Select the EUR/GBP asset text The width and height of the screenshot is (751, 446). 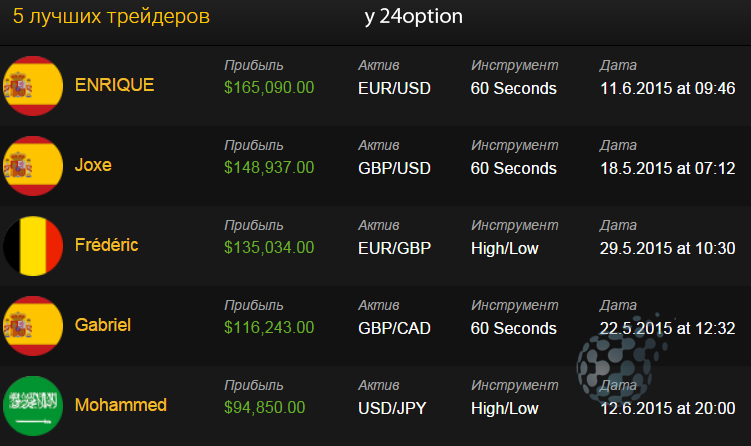(x=395, y=248)
